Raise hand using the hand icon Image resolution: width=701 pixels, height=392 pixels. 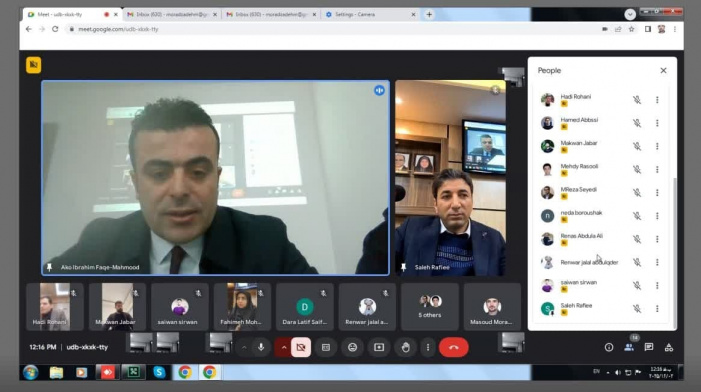405,347
